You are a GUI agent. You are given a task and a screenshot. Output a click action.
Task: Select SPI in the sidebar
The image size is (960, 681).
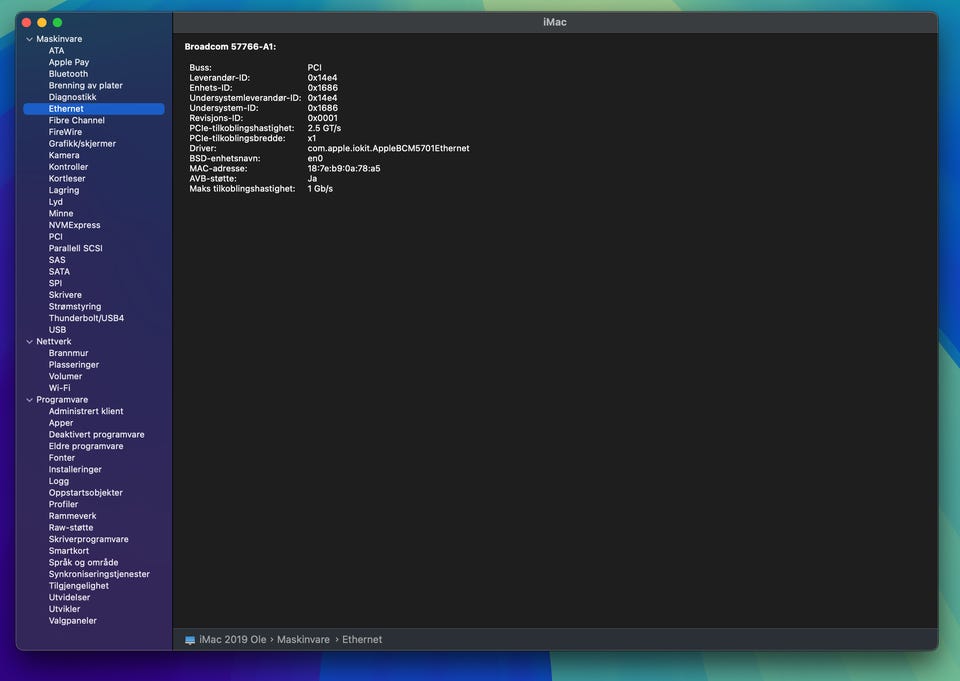click(55, 284)
